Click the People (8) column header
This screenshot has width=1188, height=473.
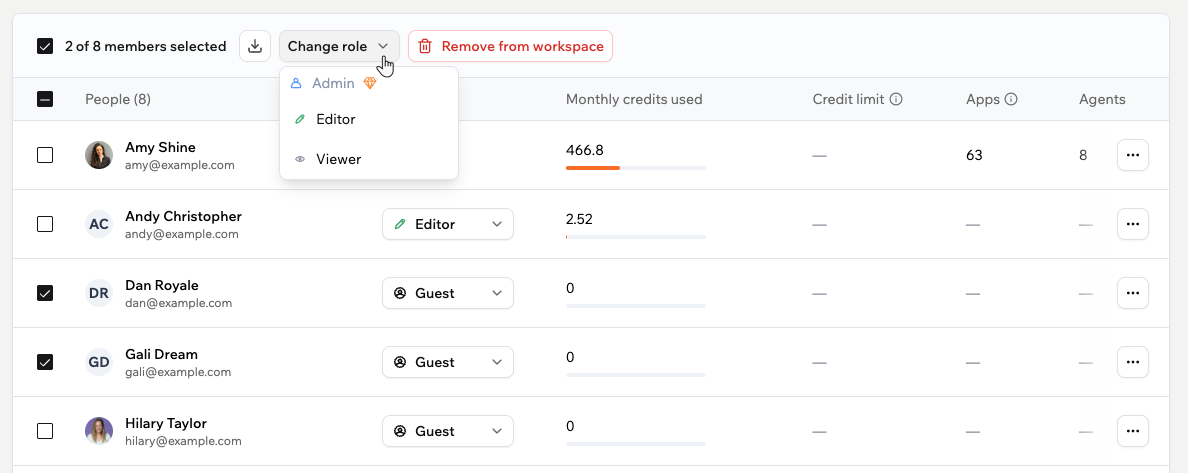[x=118, y=99]
